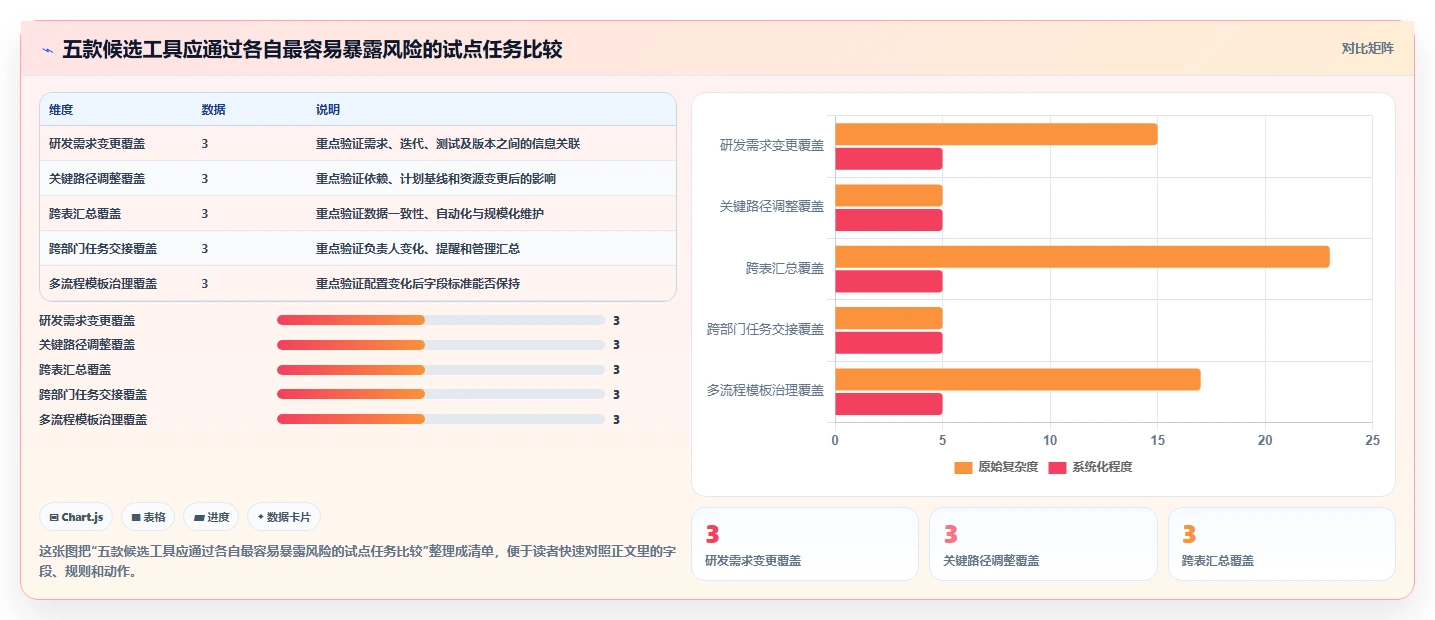Click description 重点验证配置变化后字段标准能否保持

418,284
